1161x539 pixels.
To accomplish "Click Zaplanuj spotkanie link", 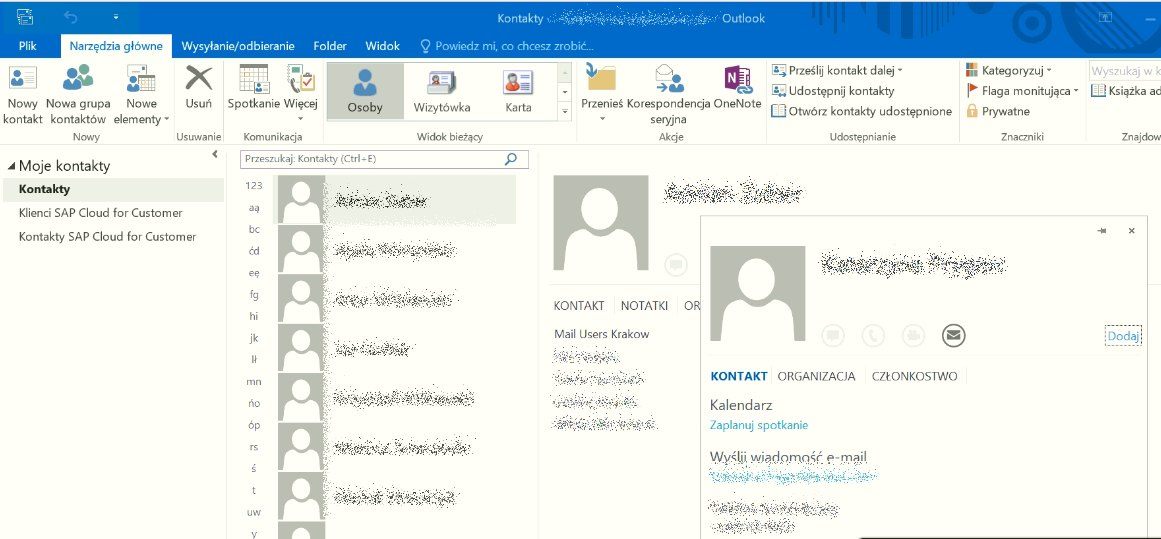I will coord(759,425).
